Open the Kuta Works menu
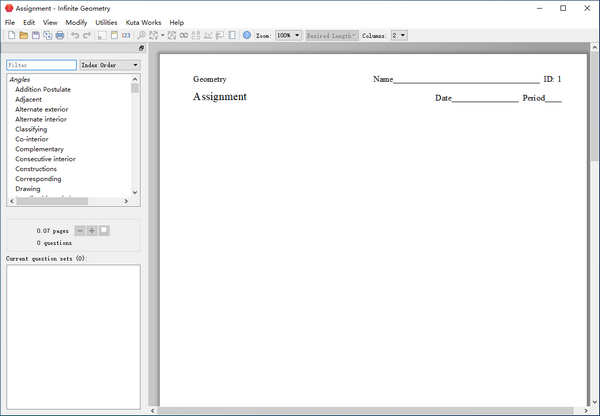This screenshot has width=600, height=416. tap(143, 22)
